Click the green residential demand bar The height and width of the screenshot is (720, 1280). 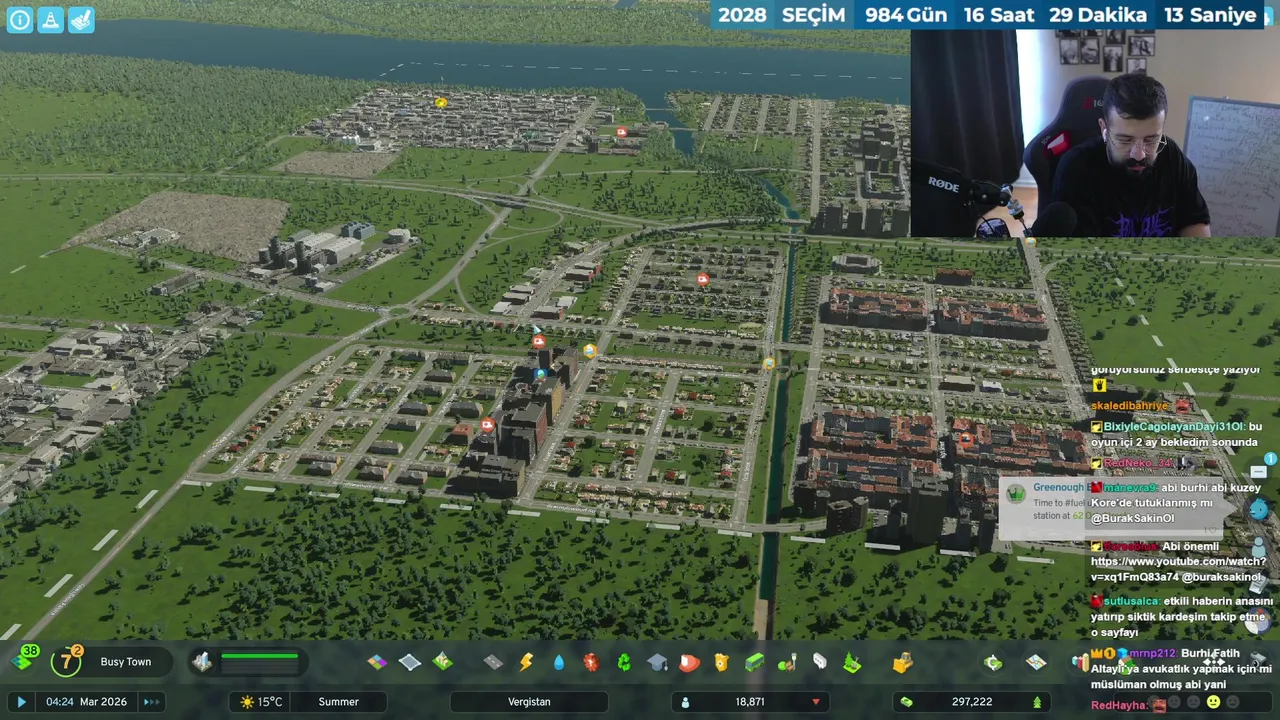[x=259, y=657]
